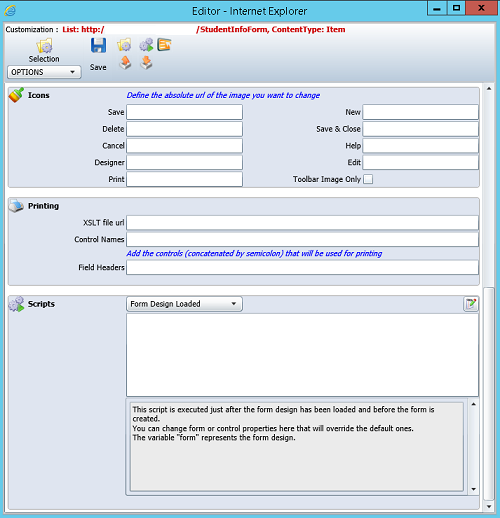The width and height of the screenshot is (500, 518).
Task: Click the Internet Explorer logo in the title bar
Action: point(10,11)
